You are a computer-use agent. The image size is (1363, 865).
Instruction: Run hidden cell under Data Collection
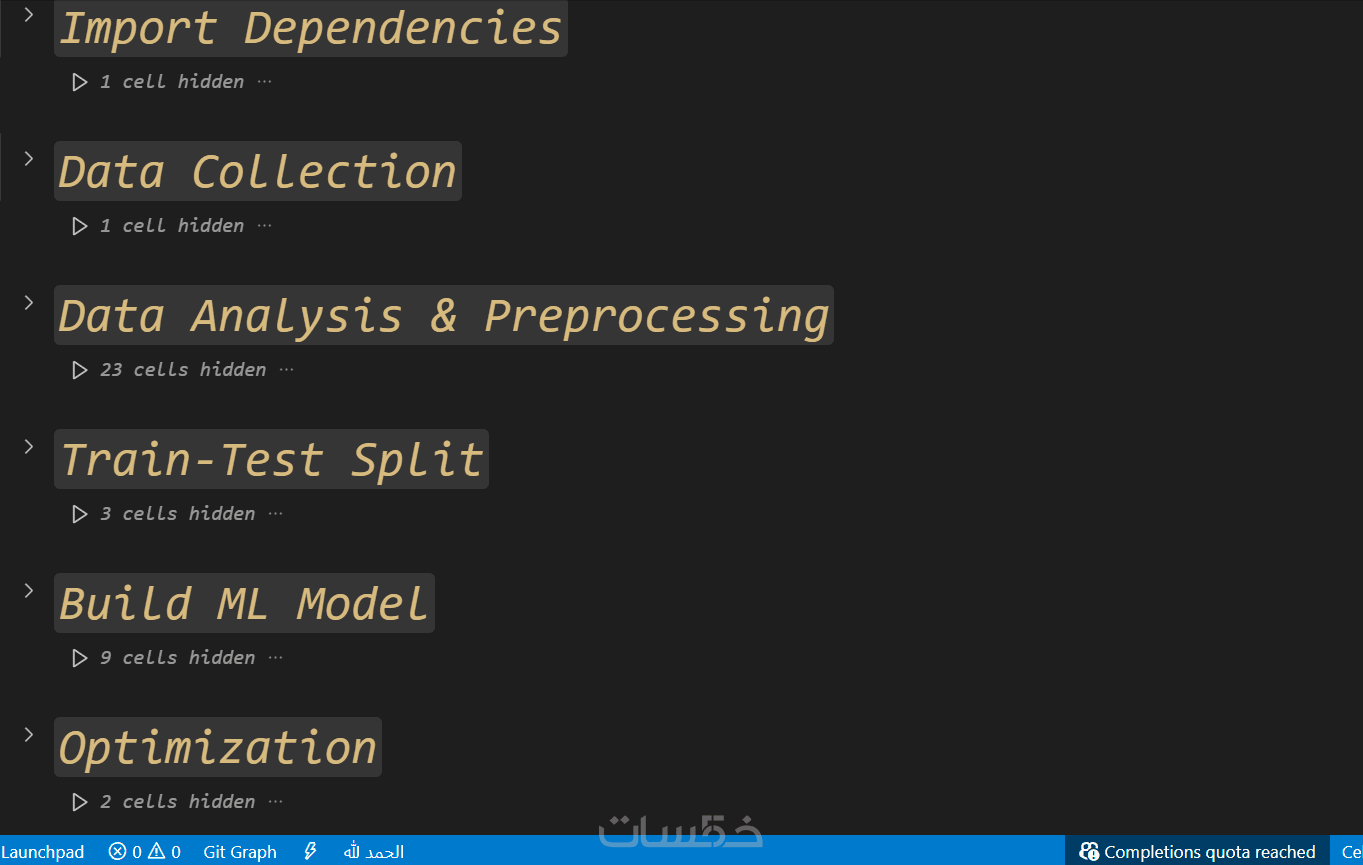80,226
